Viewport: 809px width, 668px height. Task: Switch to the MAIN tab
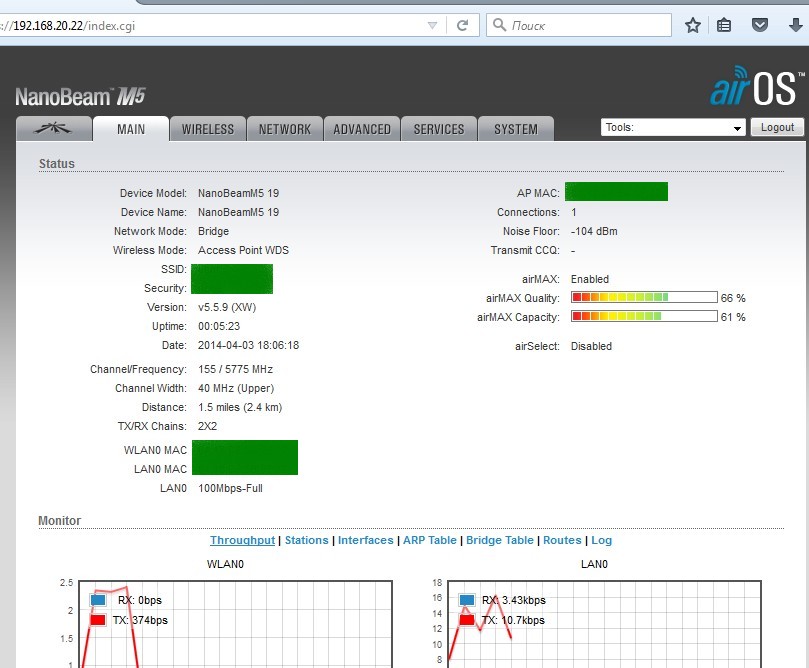tap(131, 129)
